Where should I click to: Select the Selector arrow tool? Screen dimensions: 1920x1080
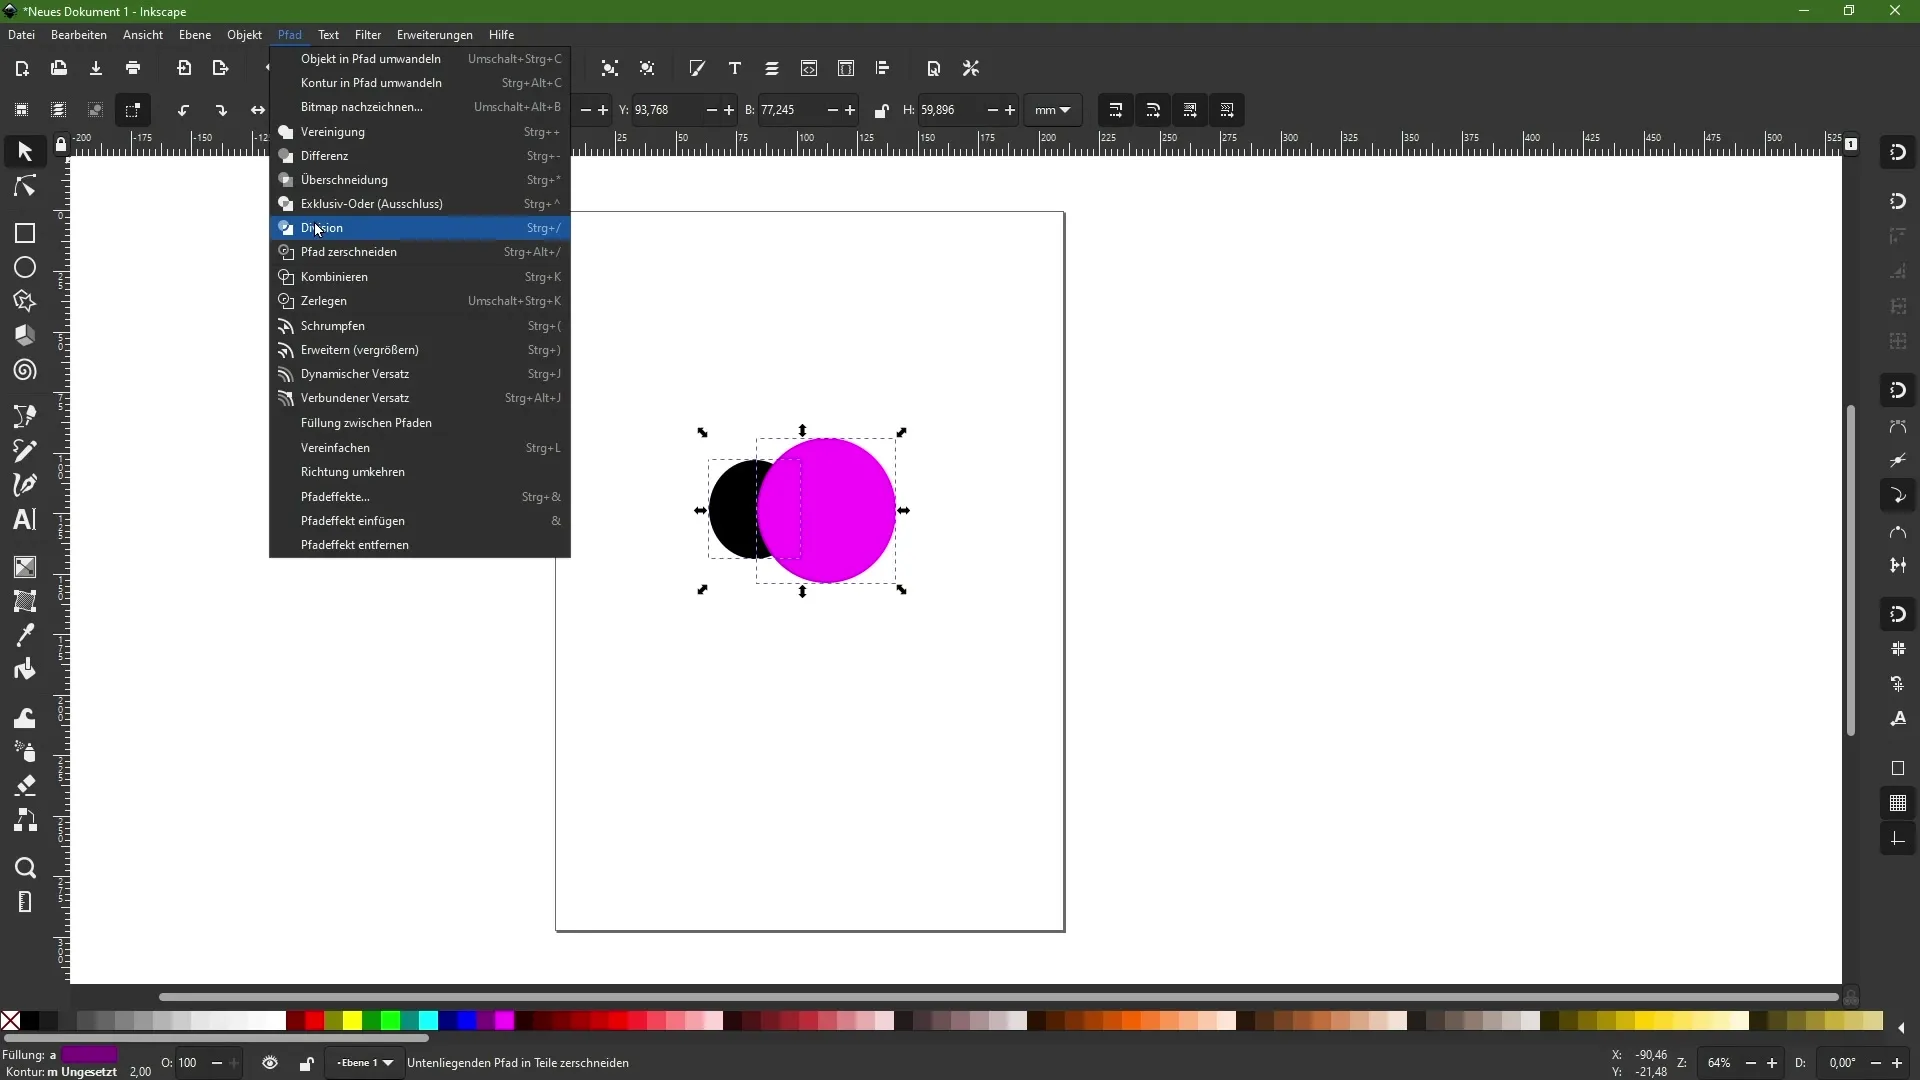pyautogui.click(x=25, y=152)
